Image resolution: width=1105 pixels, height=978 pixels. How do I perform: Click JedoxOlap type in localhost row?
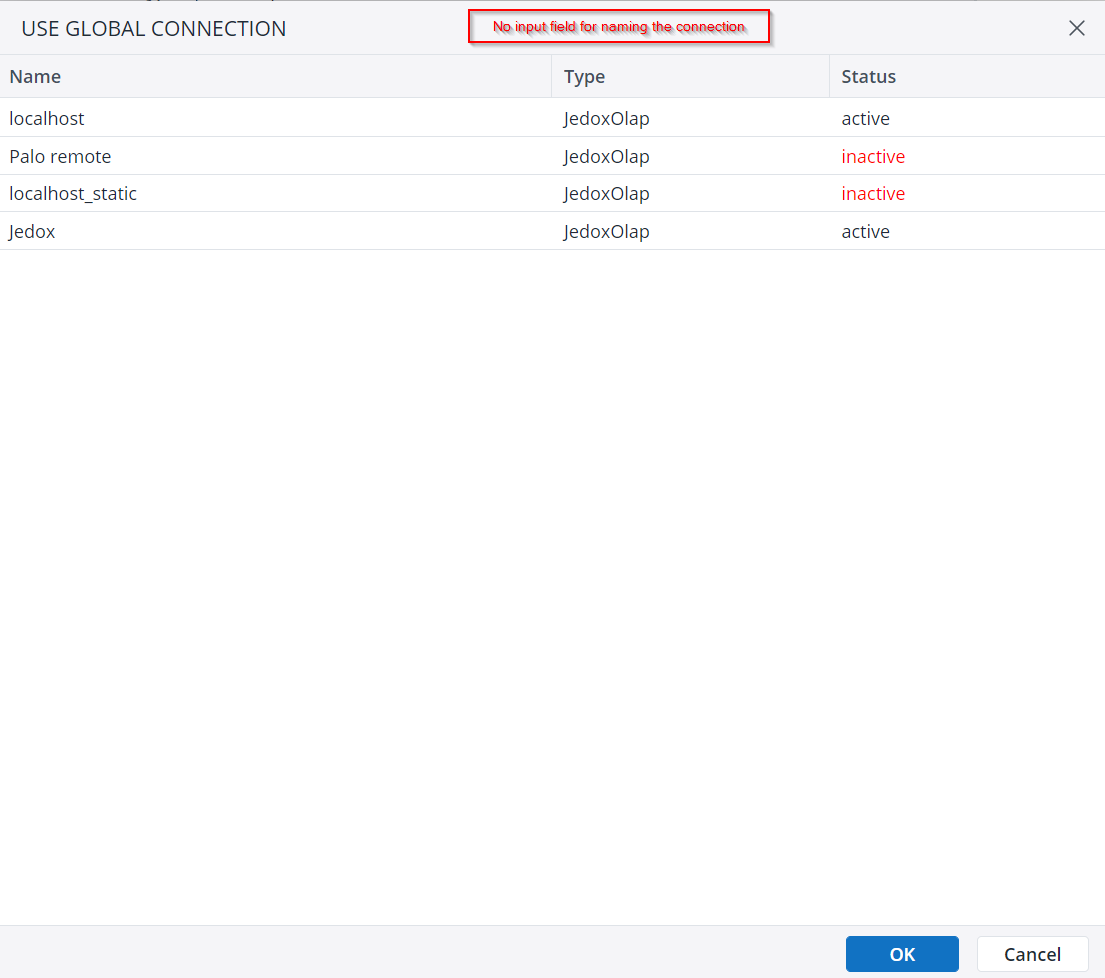606,118
